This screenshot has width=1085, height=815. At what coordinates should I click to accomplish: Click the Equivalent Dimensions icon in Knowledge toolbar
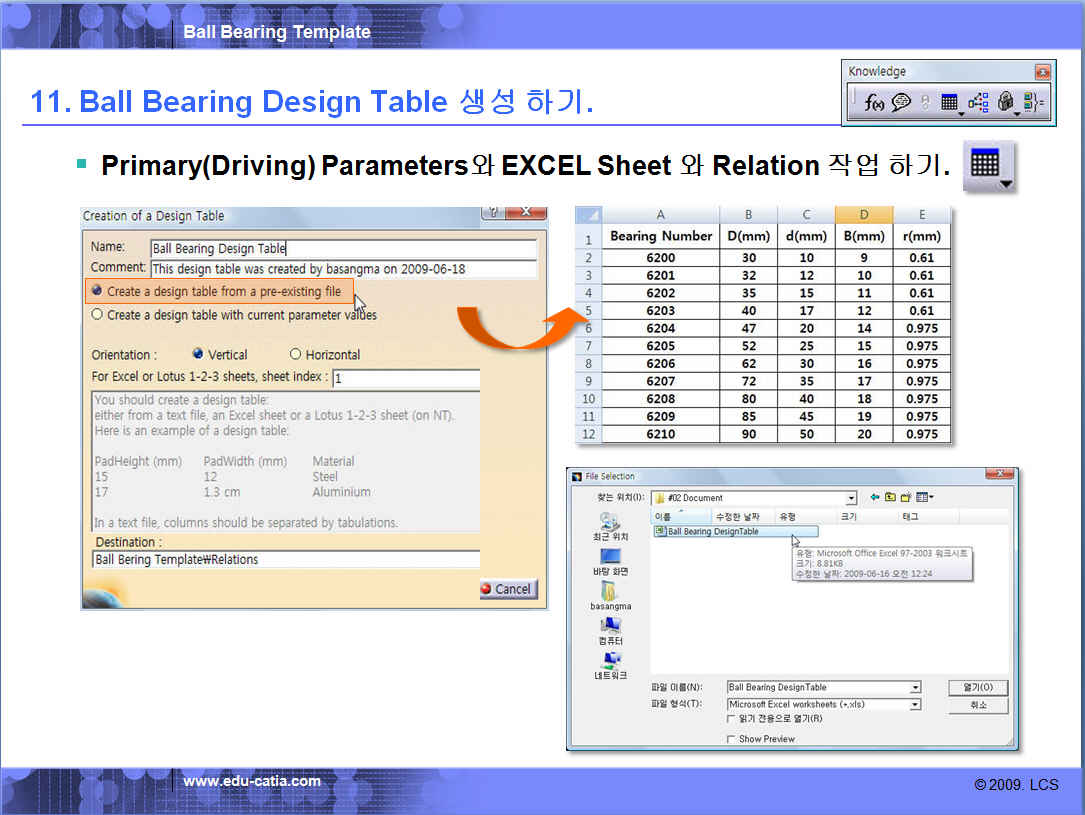pyautogui.click(x=1035, y=102)
